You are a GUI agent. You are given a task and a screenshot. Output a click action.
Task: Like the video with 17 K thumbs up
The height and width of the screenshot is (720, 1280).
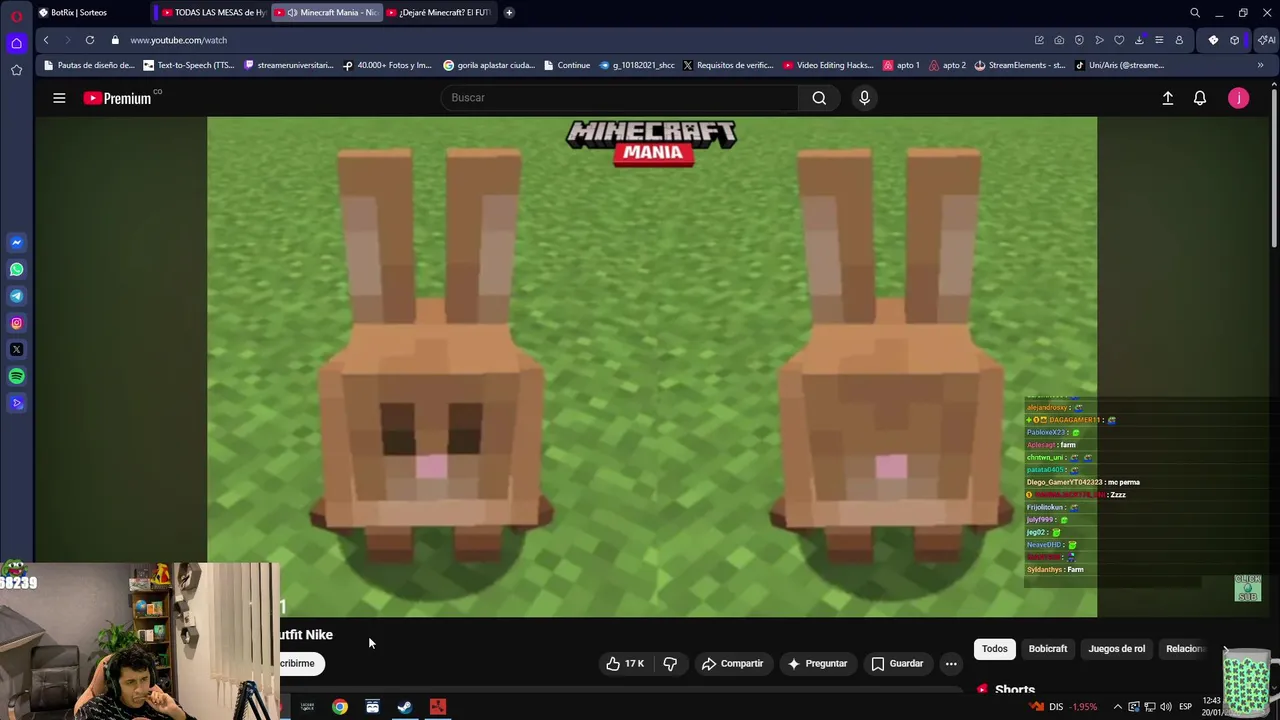(626, 664)
